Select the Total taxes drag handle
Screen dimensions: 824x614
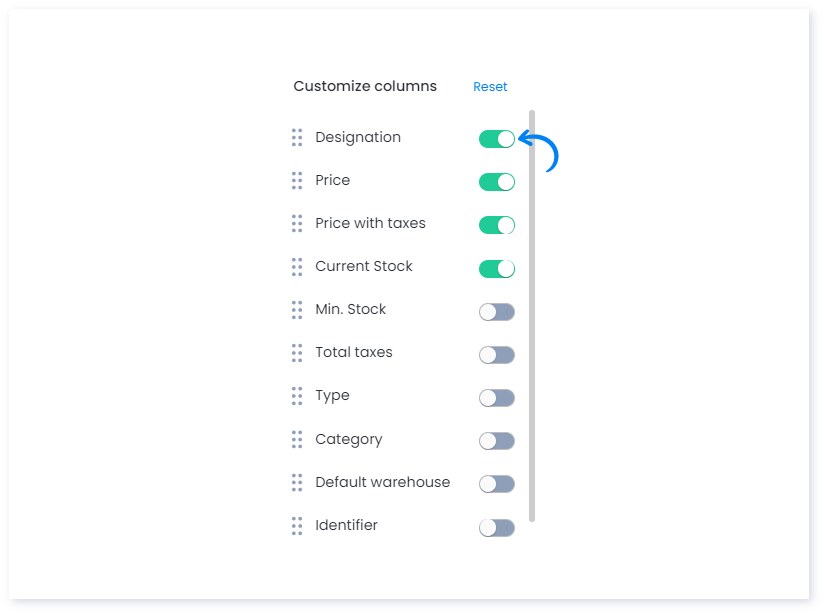click(296, 353)
